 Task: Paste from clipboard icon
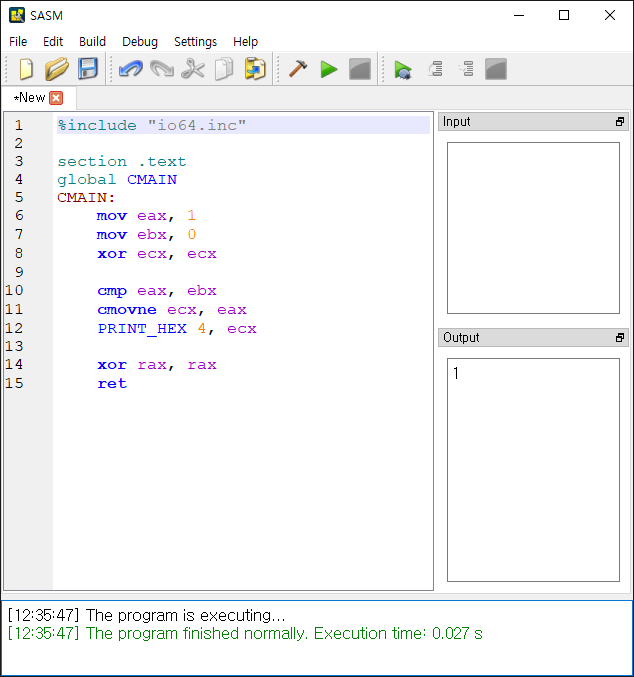coord(255,69)
